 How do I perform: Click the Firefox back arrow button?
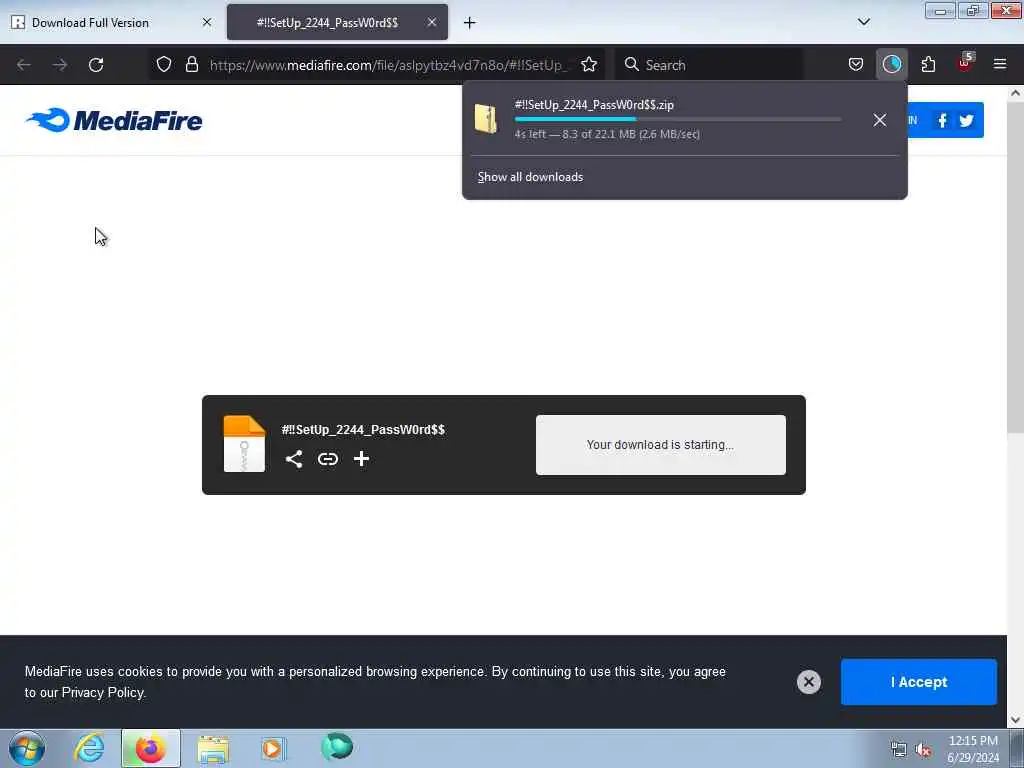pyautogui.click(x=24, y=65)
